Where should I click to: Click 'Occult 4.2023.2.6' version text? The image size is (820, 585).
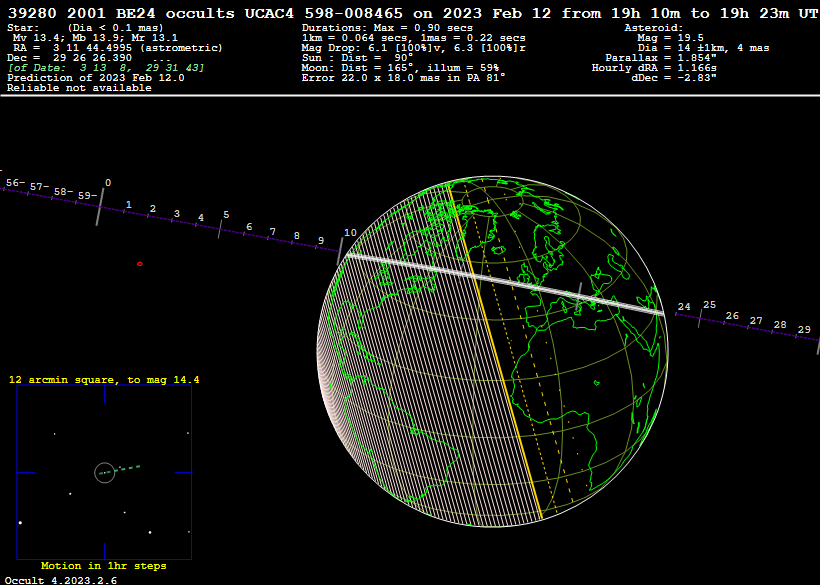[x=61, y=580]
